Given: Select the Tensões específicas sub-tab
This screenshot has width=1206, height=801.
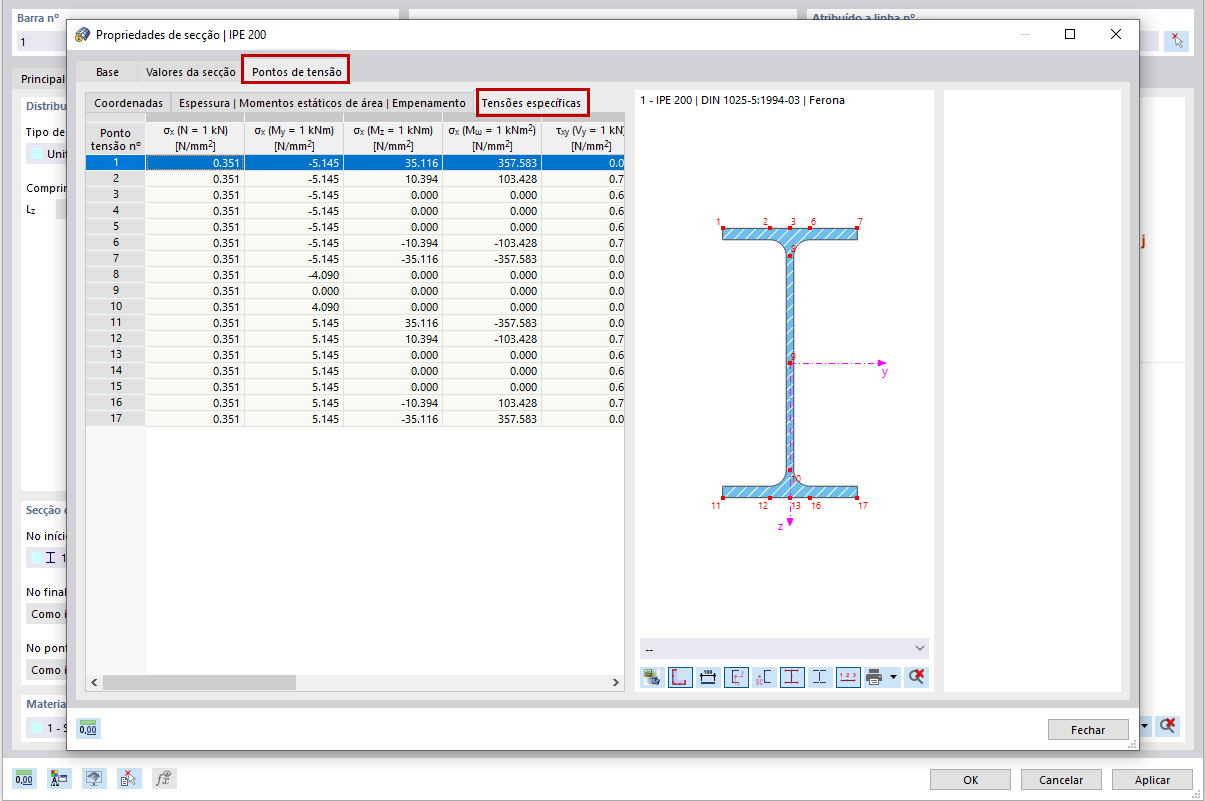Looking at the screenshot, I should (531, 103).
